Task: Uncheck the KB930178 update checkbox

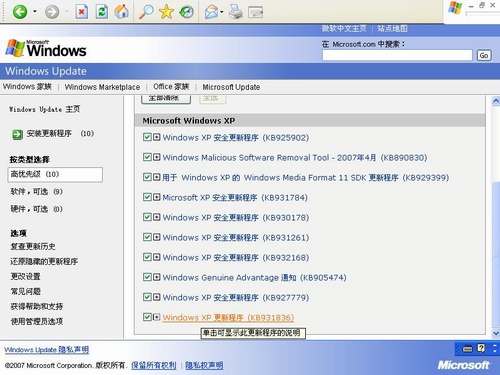Action: [x=147, y=217]
